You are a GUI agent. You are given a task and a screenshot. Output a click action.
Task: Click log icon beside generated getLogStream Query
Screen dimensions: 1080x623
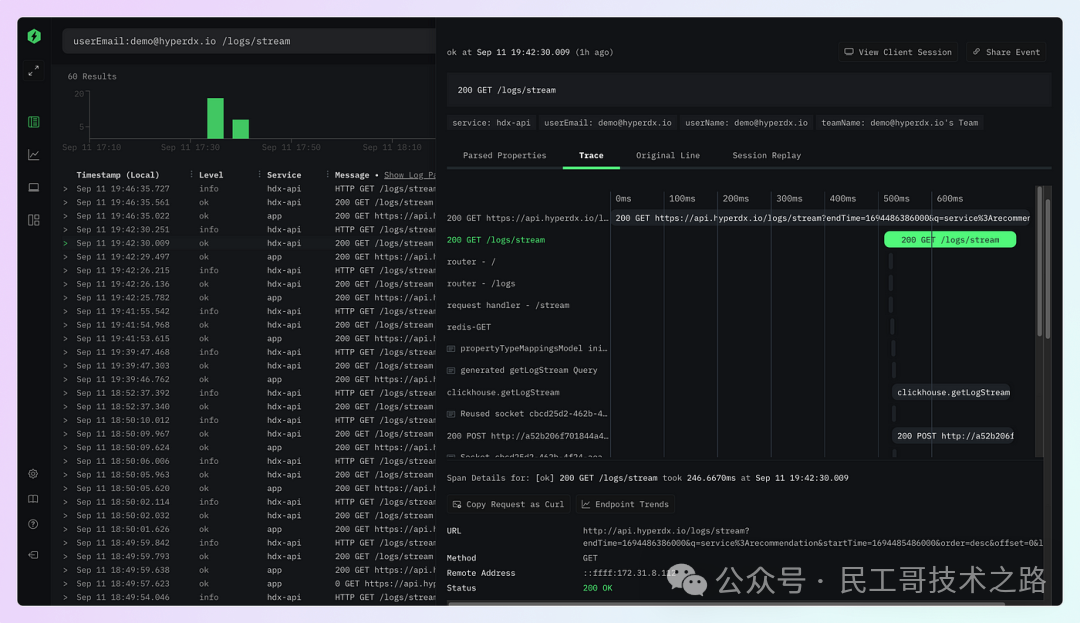(x=451, y=370)
